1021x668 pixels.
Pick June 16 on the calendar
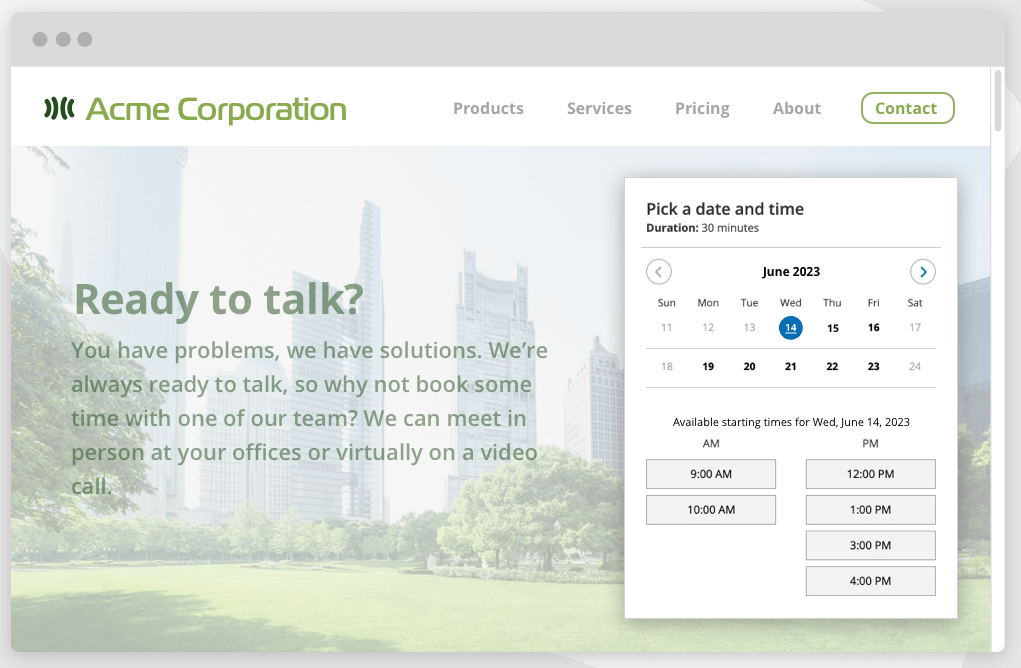pyautogui.click(x=874, y=327)
